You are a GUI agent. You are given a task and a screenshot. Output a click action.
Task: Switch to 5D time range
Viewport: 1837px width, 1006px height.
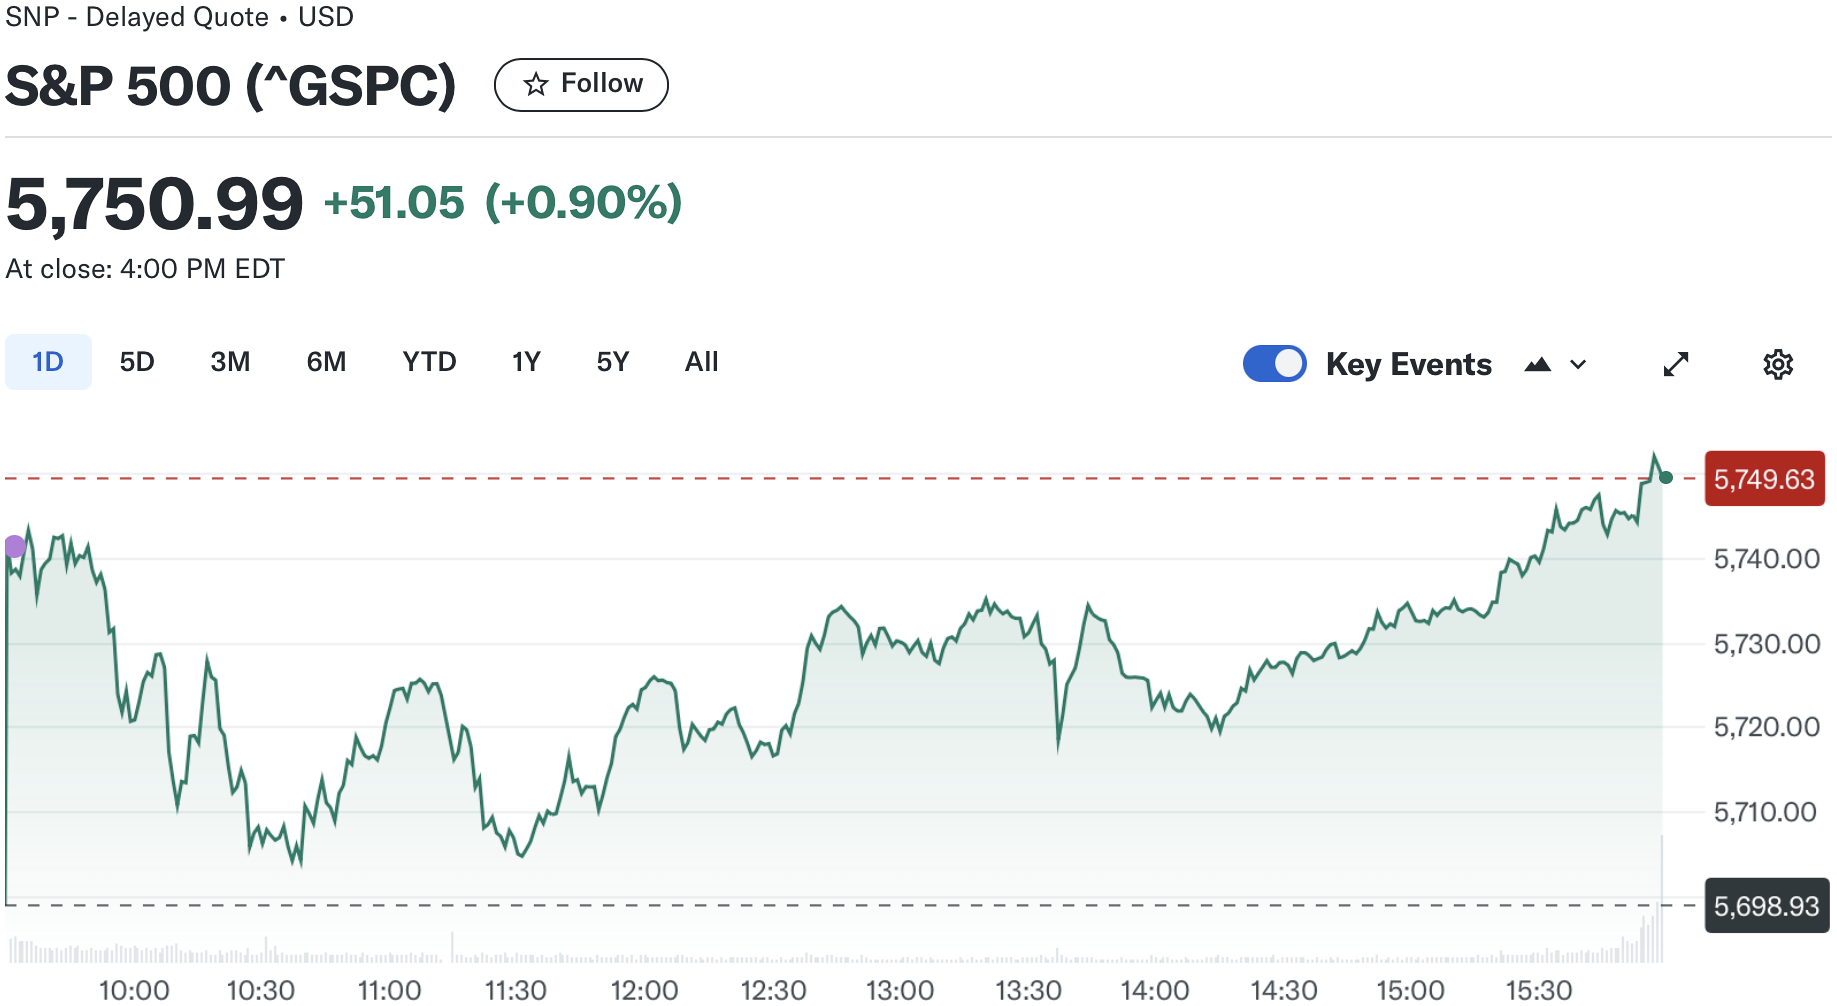[137, 362]
